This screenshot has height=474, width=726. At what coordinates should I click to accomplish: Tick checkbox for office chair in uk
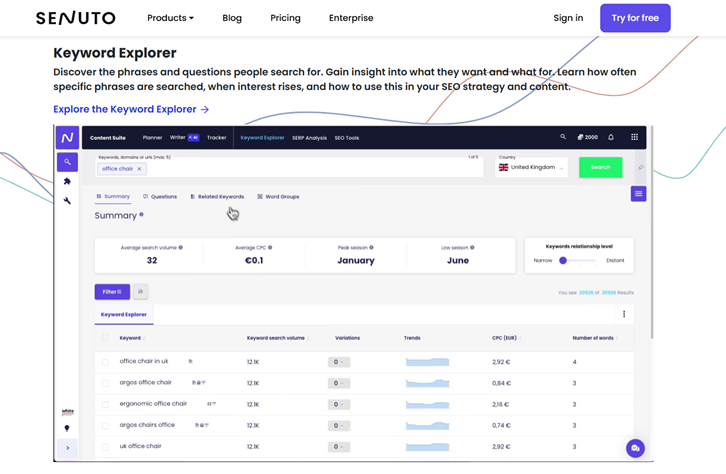click(106, 362)
